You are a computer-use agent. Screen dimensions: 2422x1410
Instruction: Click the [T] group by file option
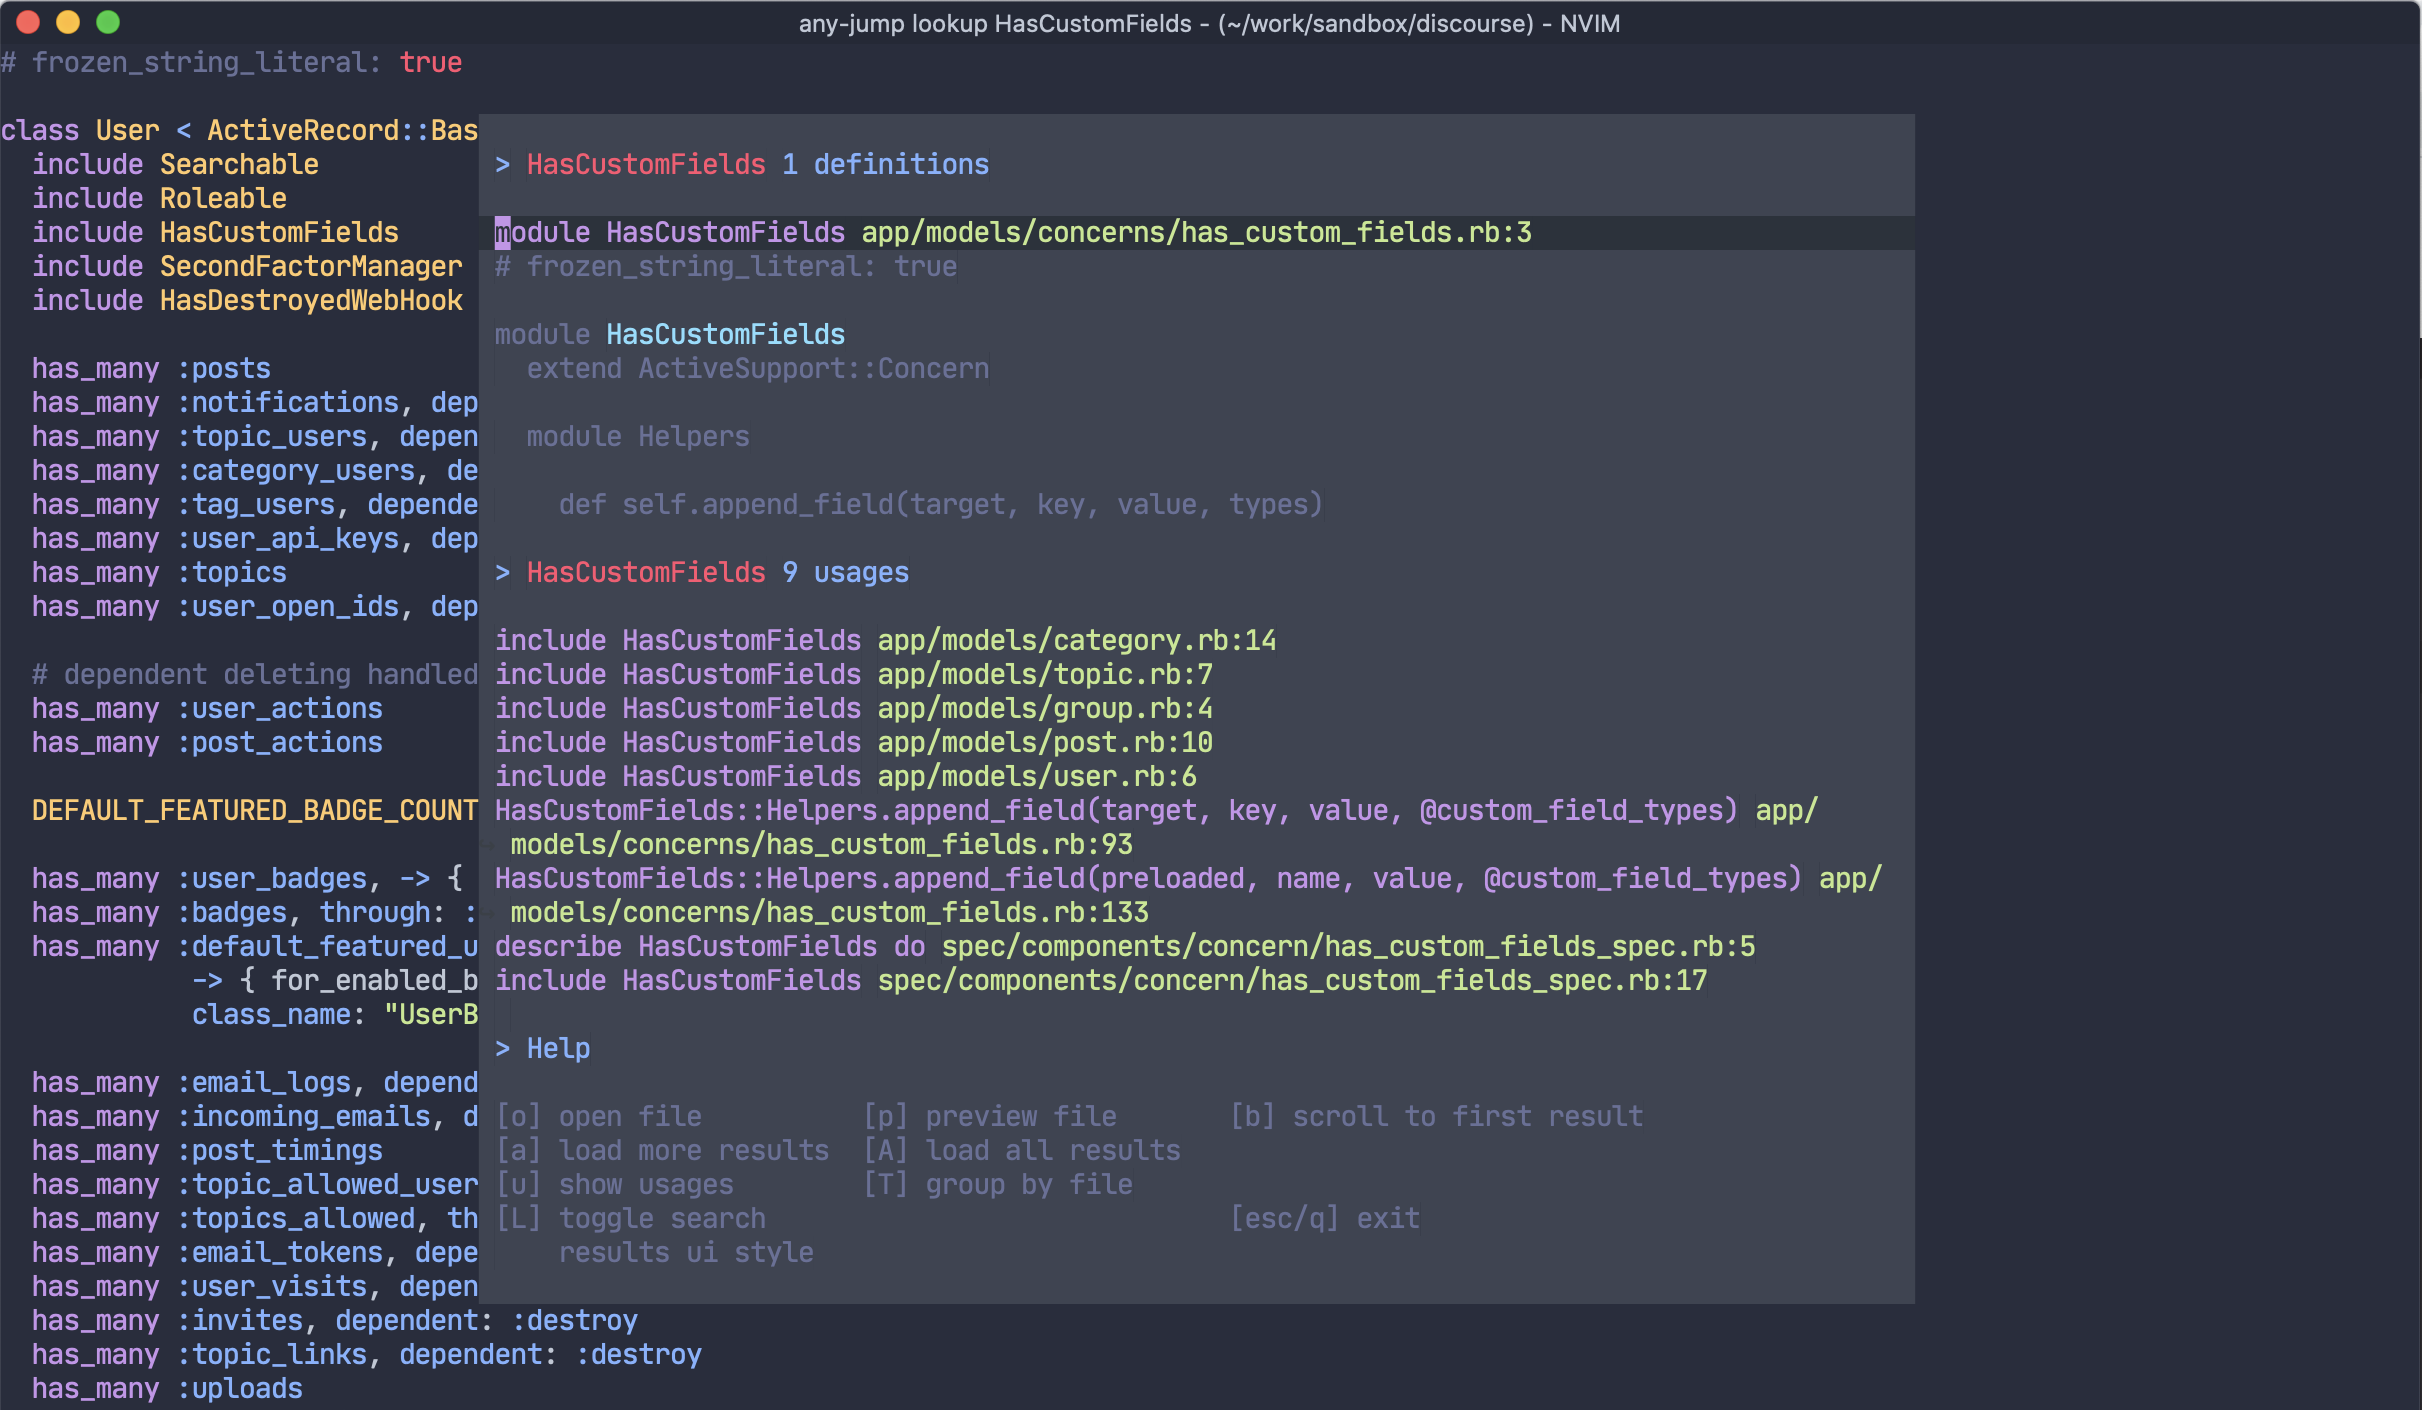[x=998, y=1185]
